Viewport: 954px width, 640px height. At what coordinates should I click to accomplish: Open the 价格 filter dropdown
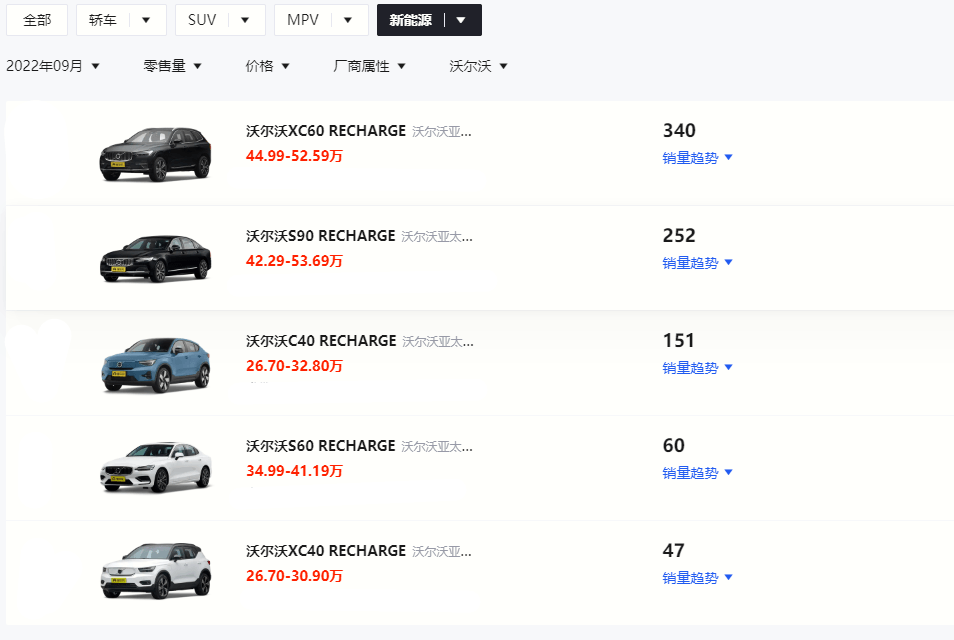tap(267, 66)
